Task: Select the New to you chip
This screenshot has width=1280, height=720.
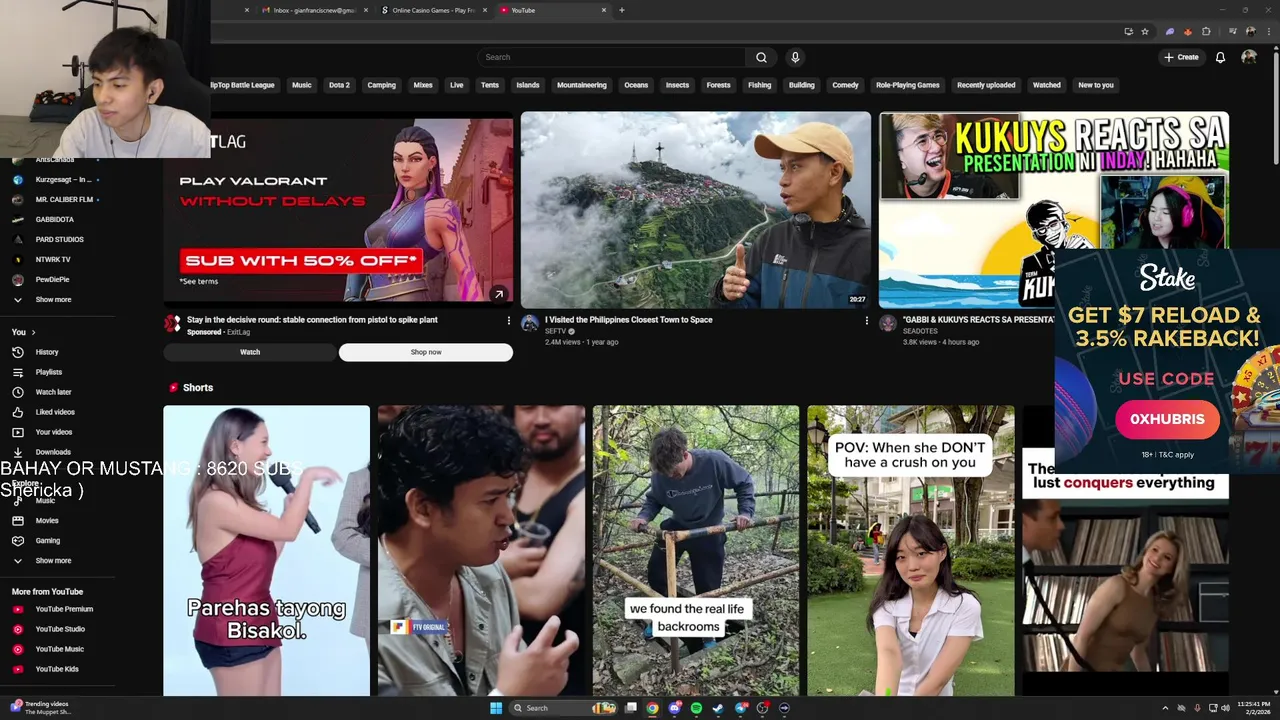Action: (x=1095, y=85)
